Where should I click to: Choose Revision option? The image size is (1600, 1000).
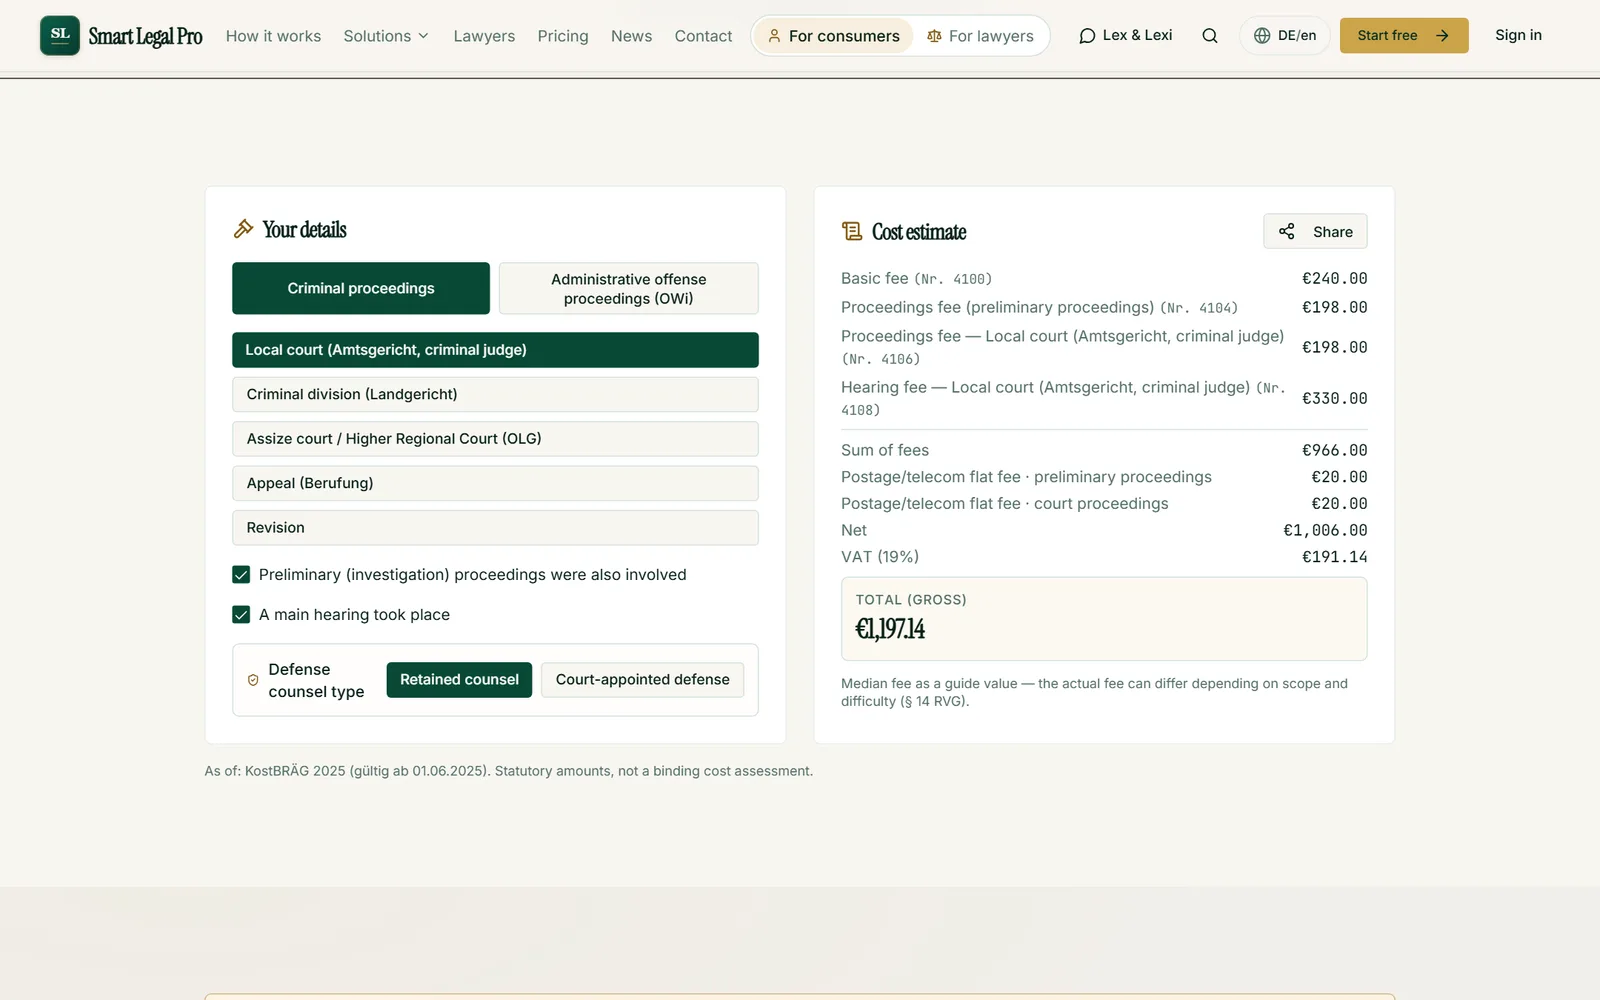click(x=495, y=528)
